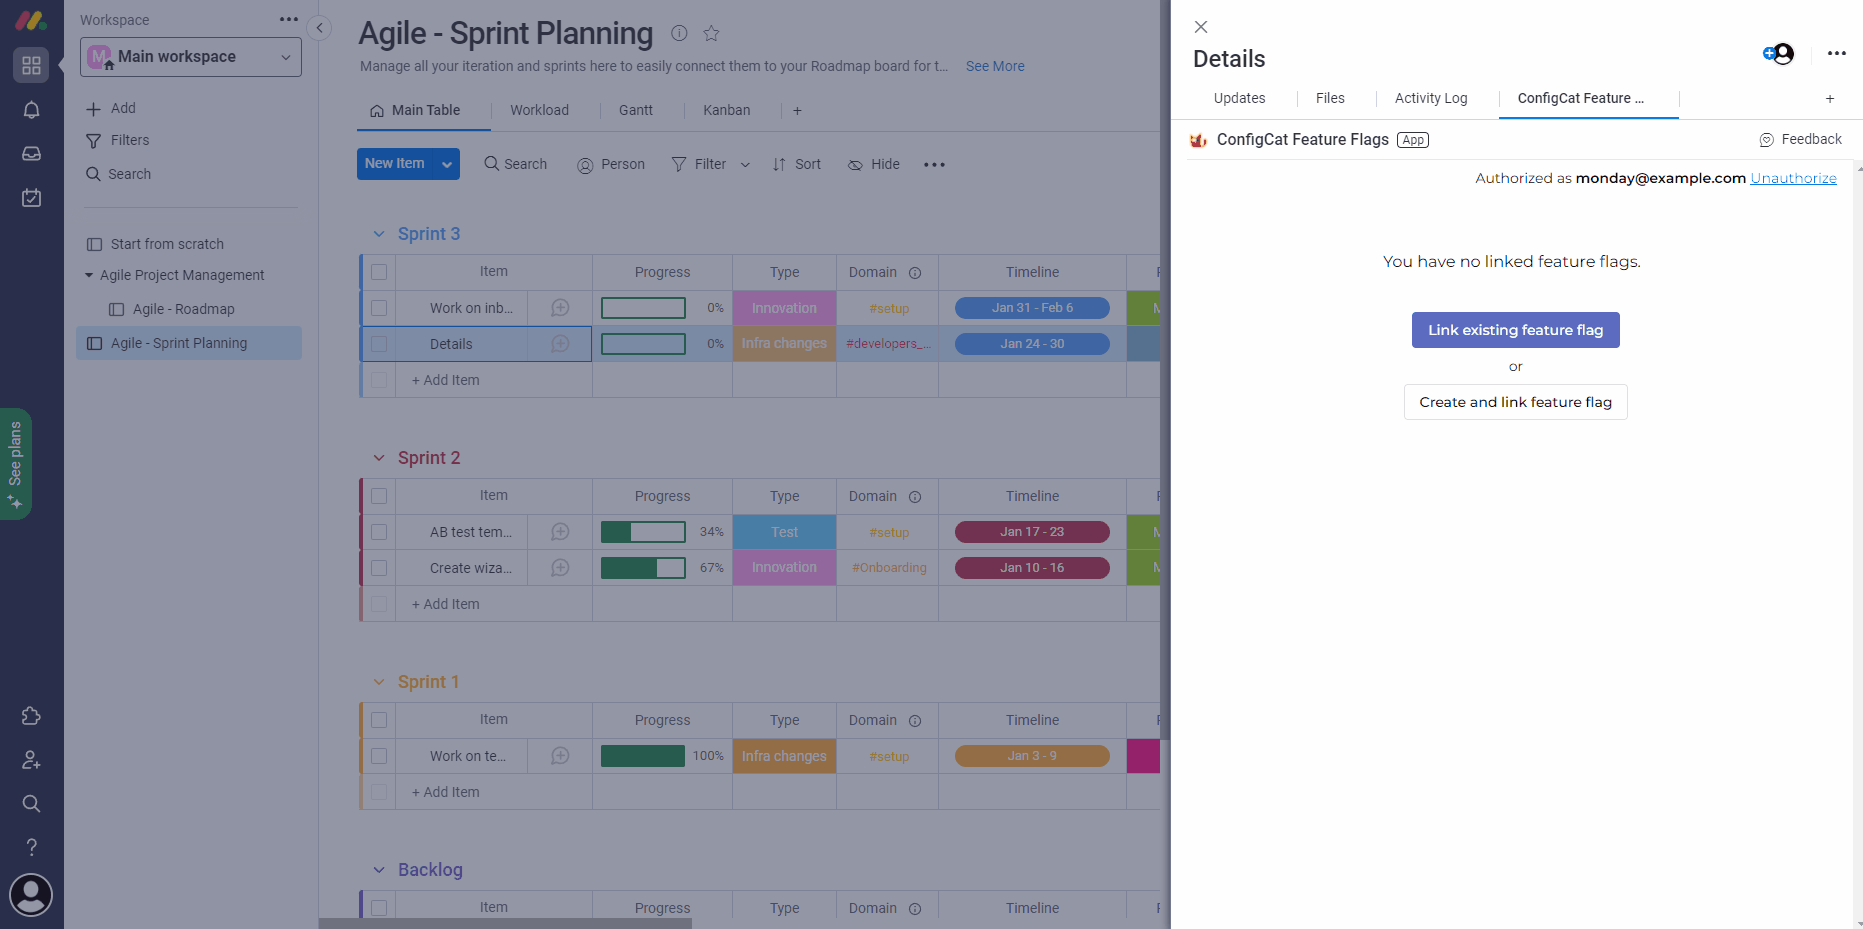The height and width of the screenshot is (929, 1863).
Task: Open My Work from the sidebar
Action: point(31,197)
